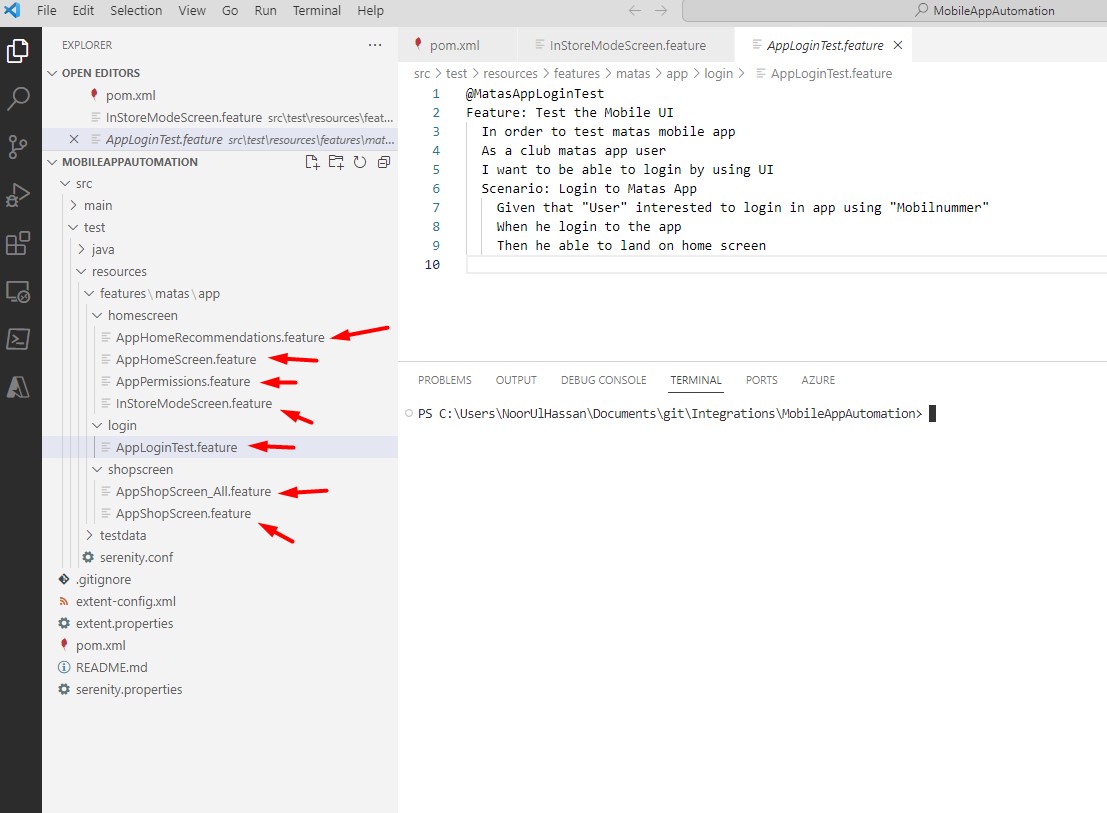Collapse the Open Editors section
The image size is (1107, 813).
click(x=52, y=73)
